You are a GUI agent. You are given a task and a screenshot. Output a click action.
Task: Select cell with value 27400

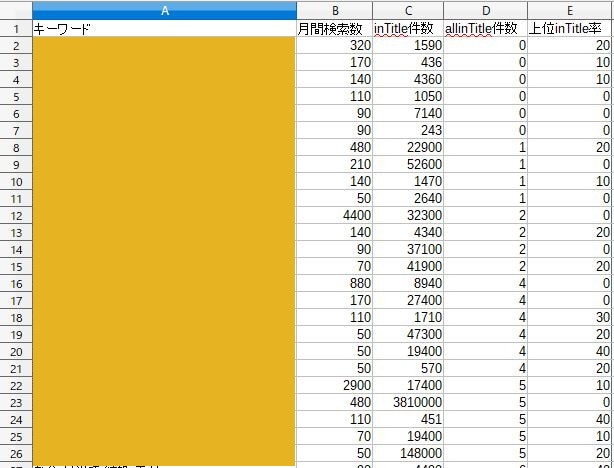(x=408, y=300)
